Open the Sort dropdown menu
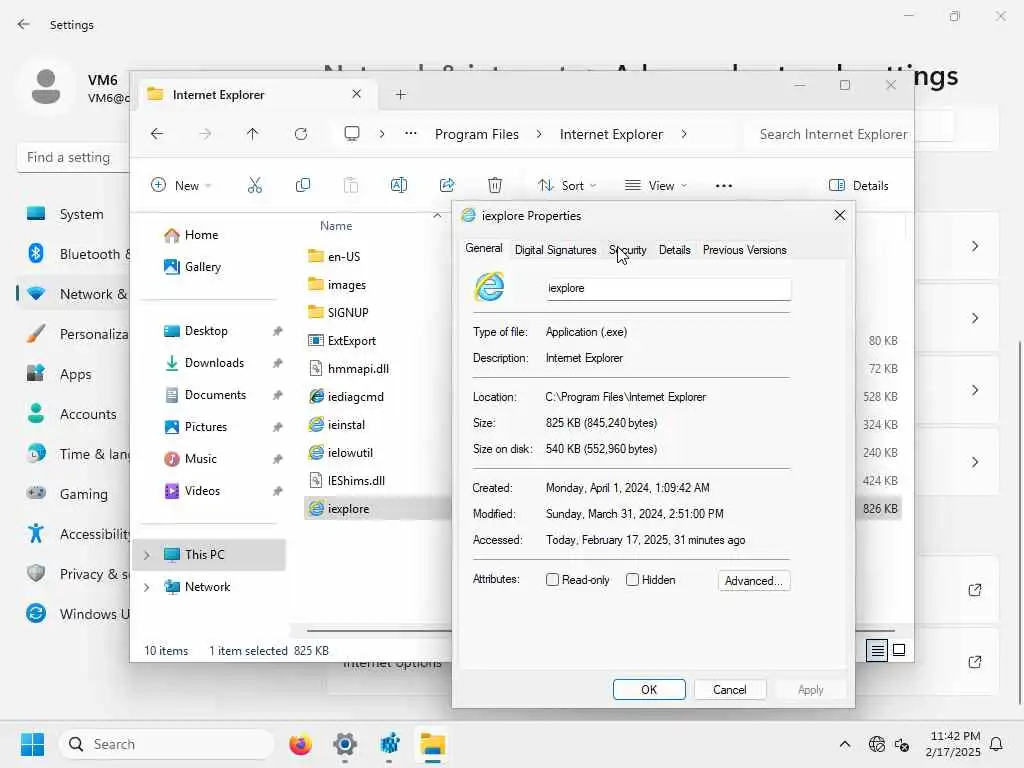The image size is (1024, 768). tap(567, 185)
